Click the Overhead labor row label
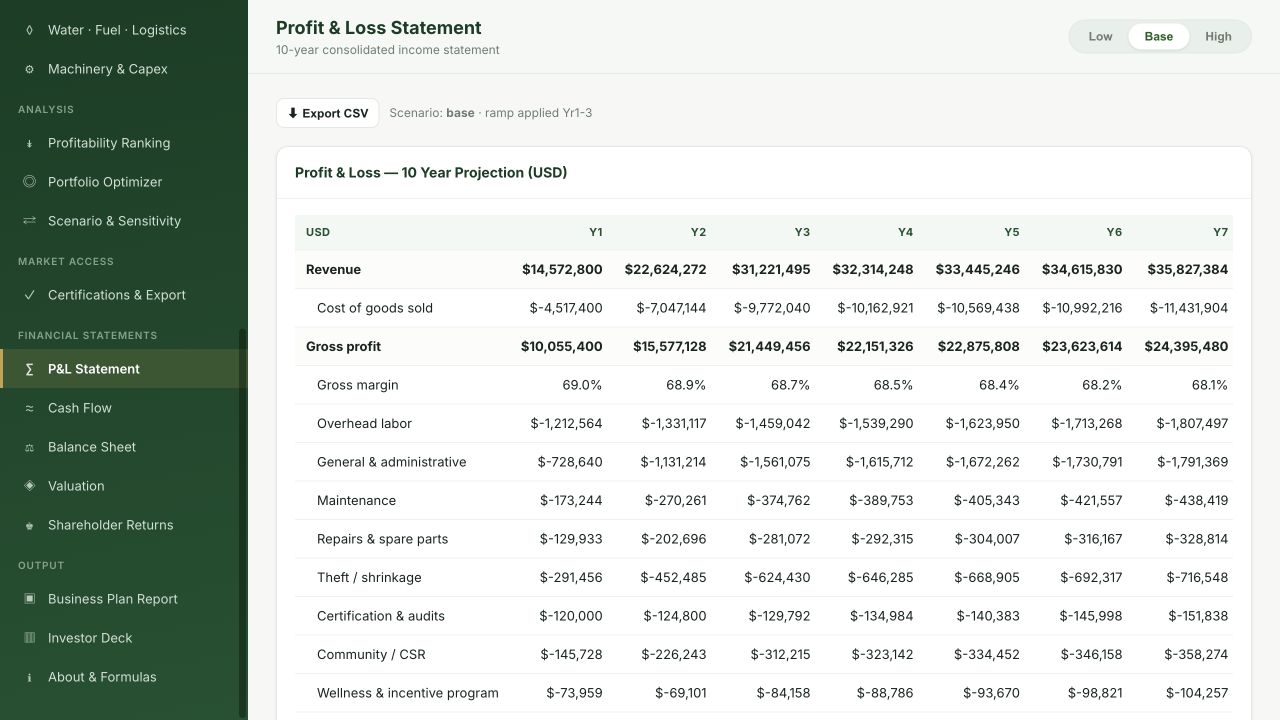Viewport: 1280px width, 720px height. point(364,424)
